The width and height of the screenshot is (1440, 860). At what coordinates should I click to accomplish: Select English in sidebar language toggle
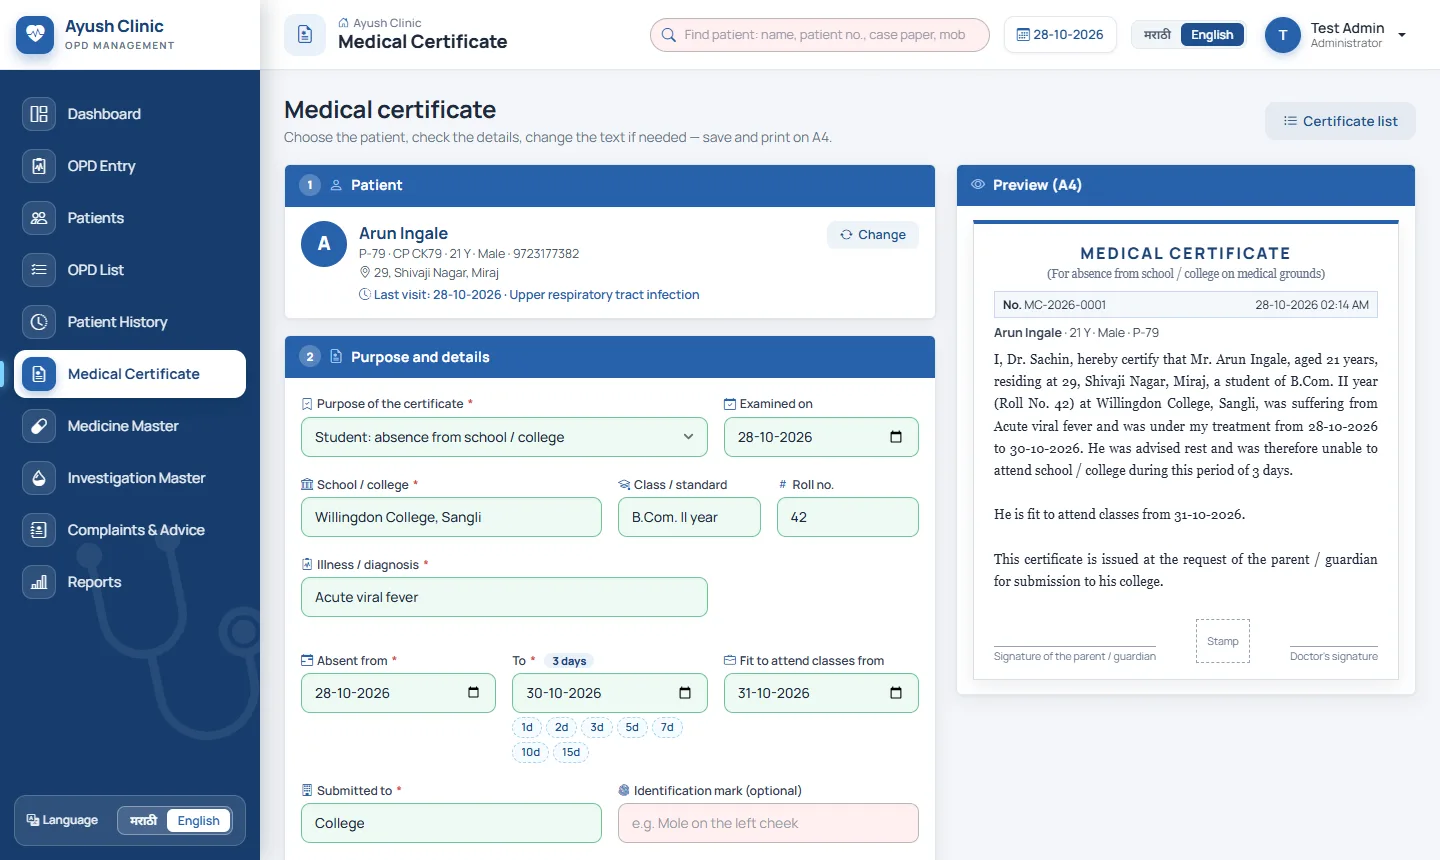pyautogui.click(x=198, y=821)
